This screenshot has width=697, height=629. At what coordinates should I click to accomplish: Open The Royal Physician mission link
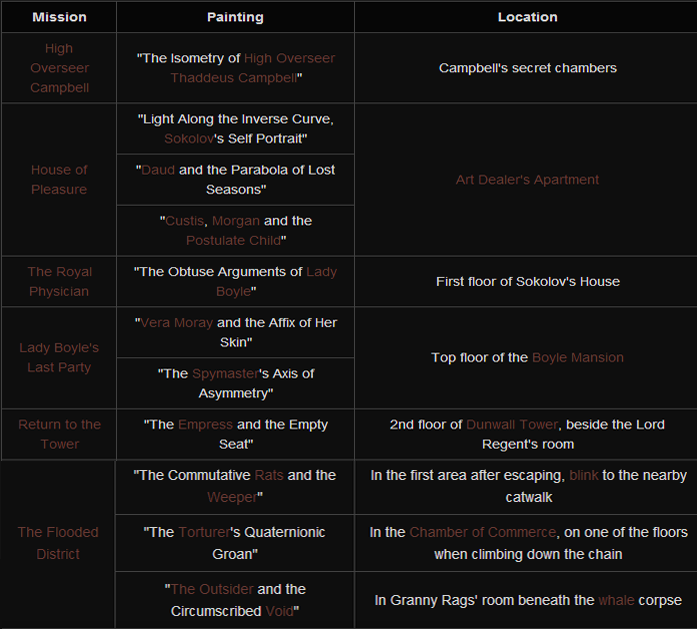tap(59, 281)
